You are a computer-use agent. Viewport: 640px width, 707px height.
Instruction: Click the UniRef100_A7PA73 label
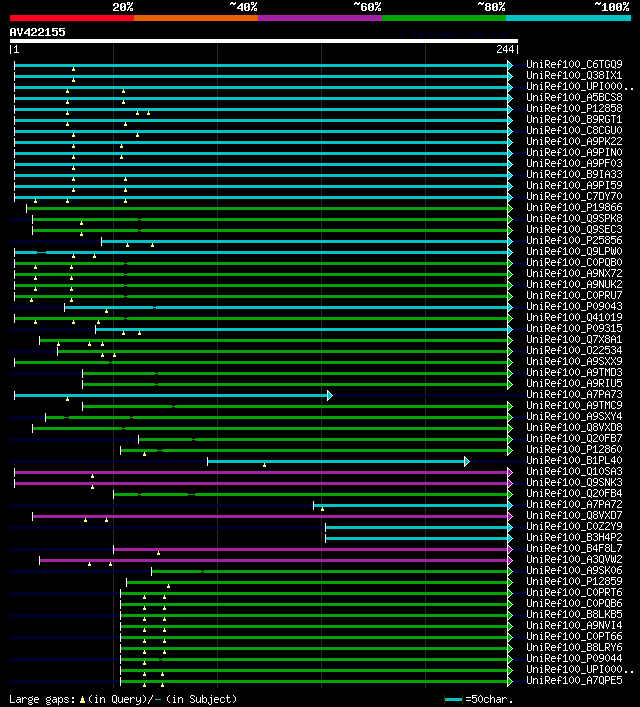(x=574, y=395)
